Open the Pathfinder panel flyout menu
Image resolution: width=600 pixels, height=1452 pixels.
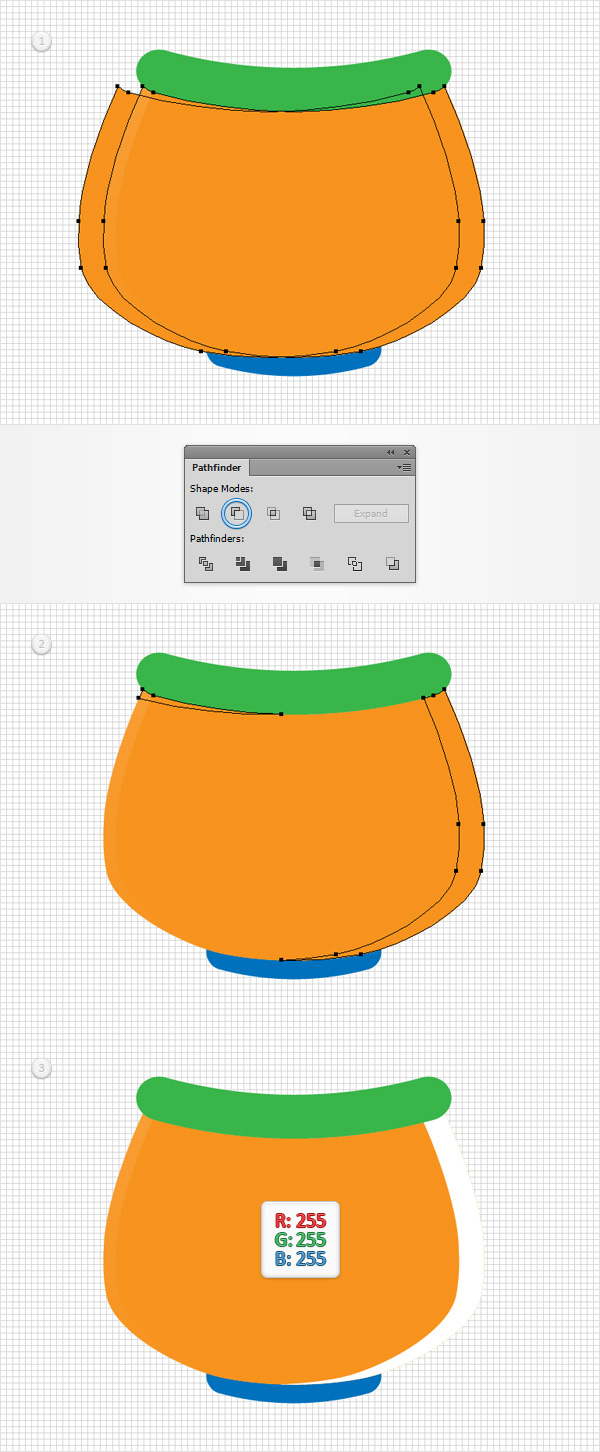[x=404, y=467]
